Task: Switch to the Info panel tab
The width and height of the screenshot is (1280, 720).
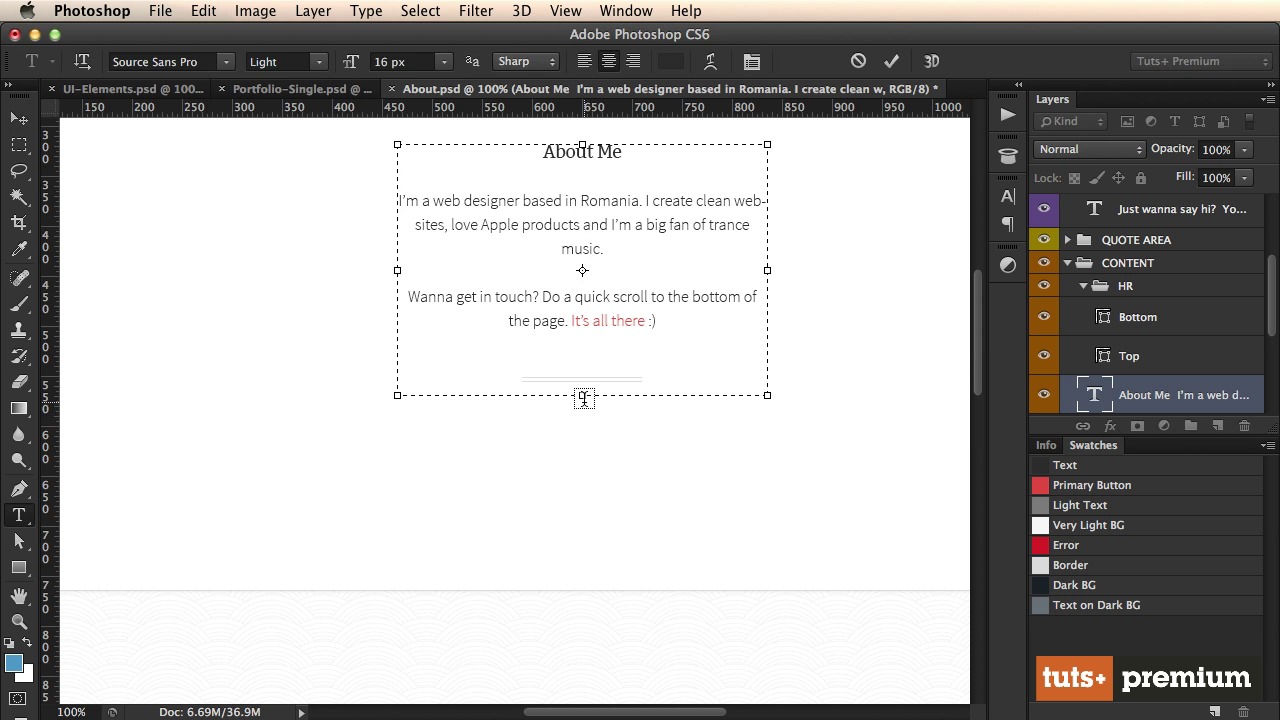Action: pos(1045,445)
